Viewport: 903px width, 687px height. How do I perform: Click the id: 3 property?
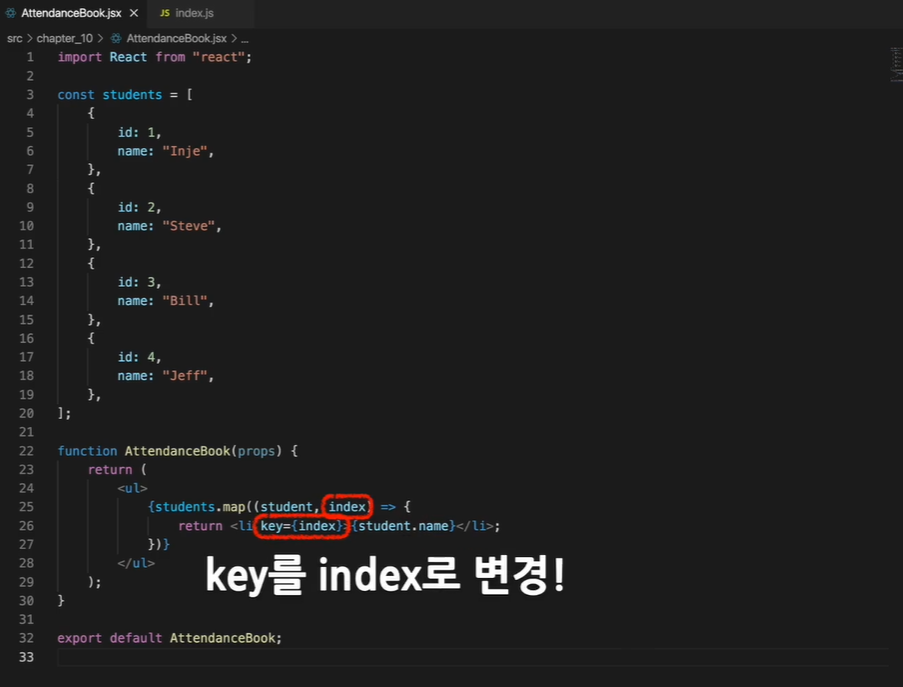(139, 282)
